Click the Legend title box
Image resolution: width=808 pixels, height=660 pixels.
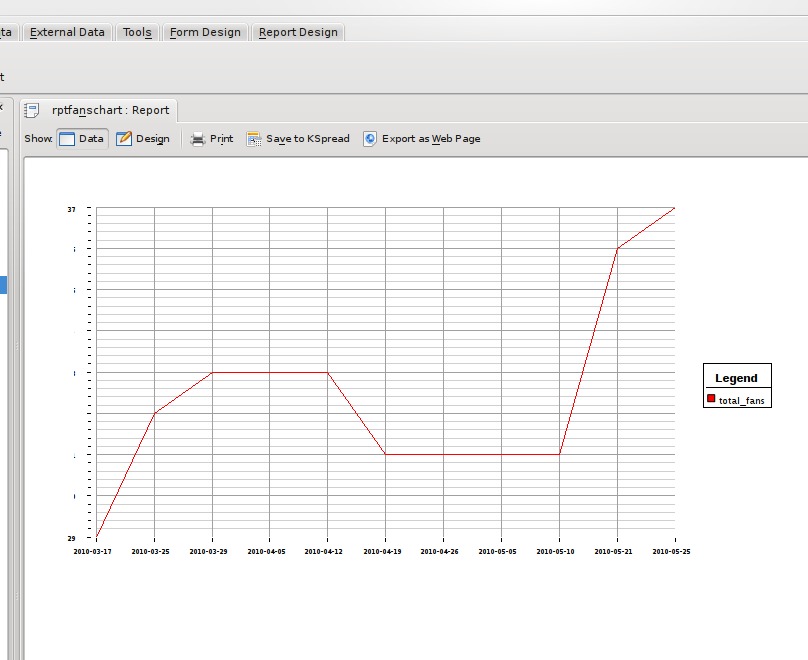click(737, 378)
